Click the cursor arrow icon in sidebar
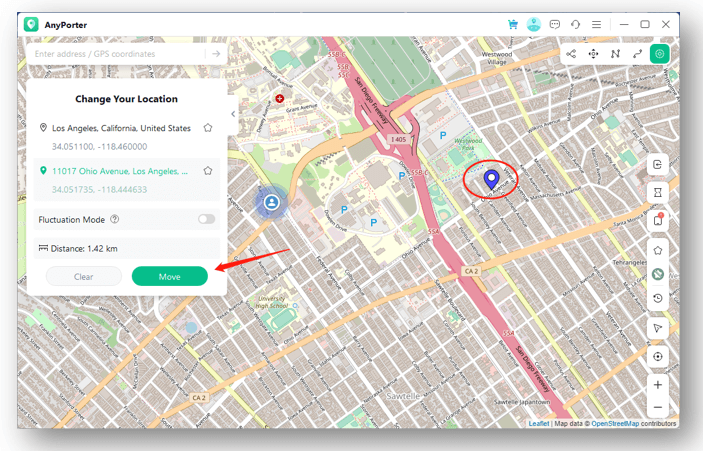Viewport: 703px width, 451px height. 657,328
